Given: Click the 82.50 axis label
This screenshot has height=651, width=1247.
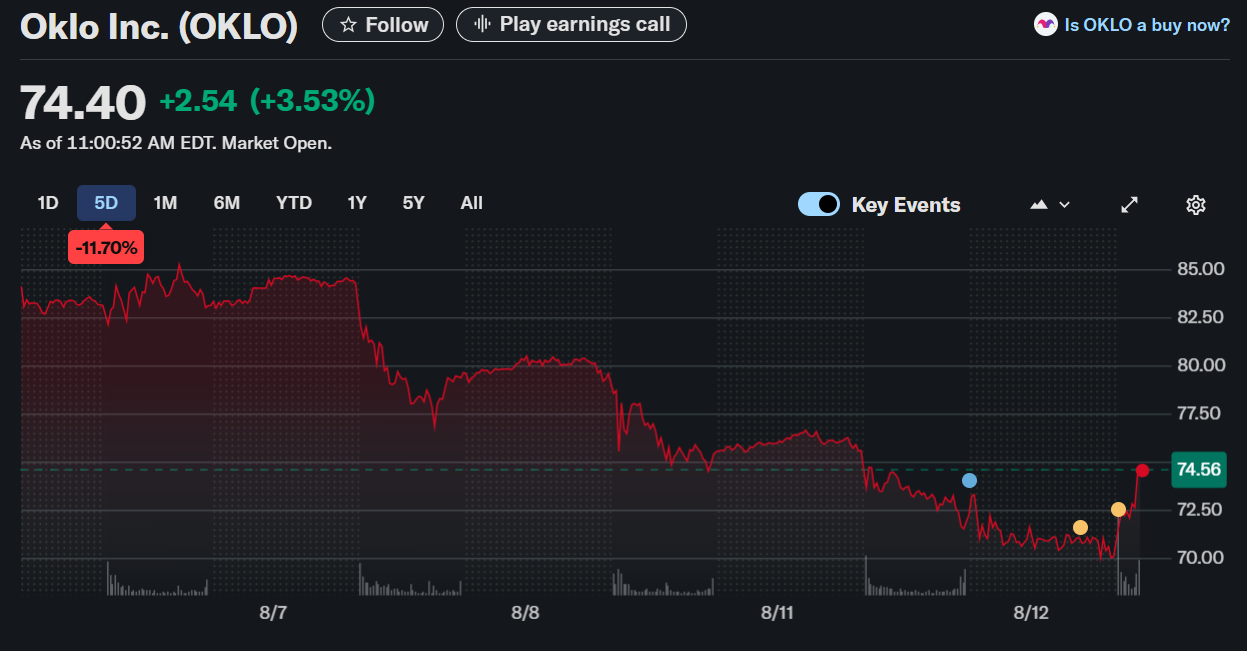Looking at the screenshot, I should pos(1201,317).
